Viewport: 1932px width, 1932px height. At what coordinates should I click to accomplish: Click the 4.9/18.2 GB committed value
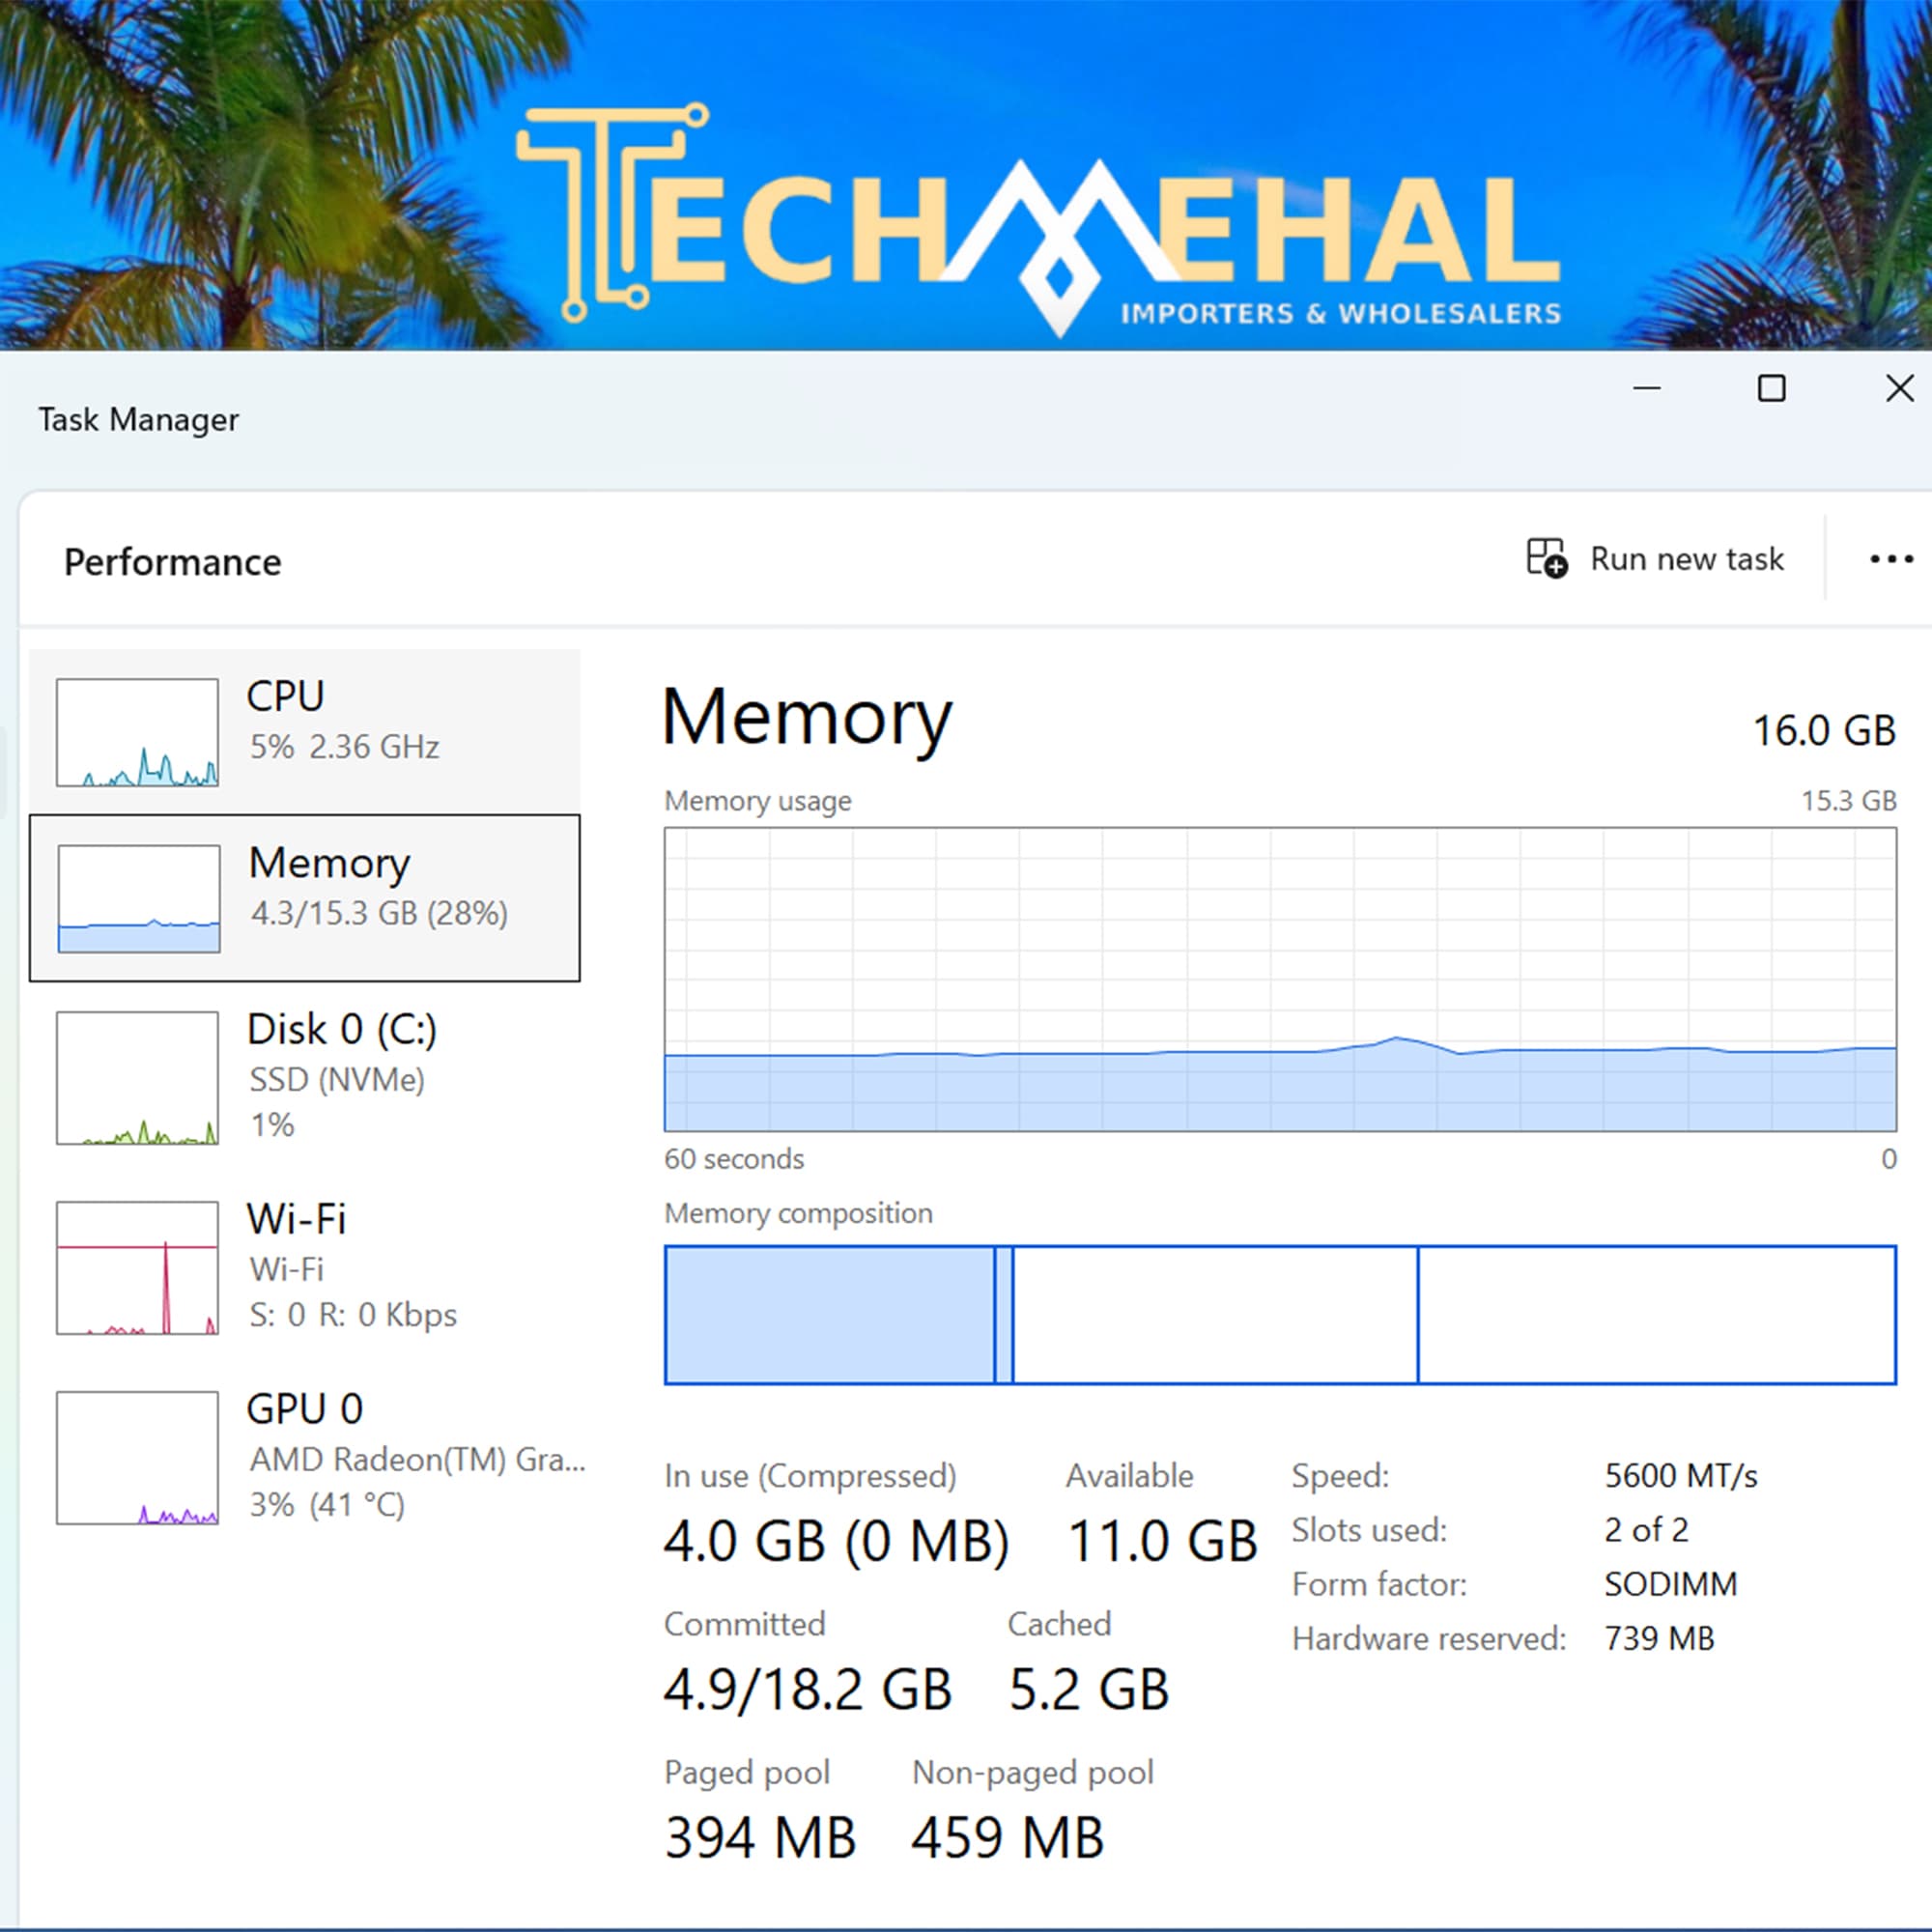click(808, 1690)
